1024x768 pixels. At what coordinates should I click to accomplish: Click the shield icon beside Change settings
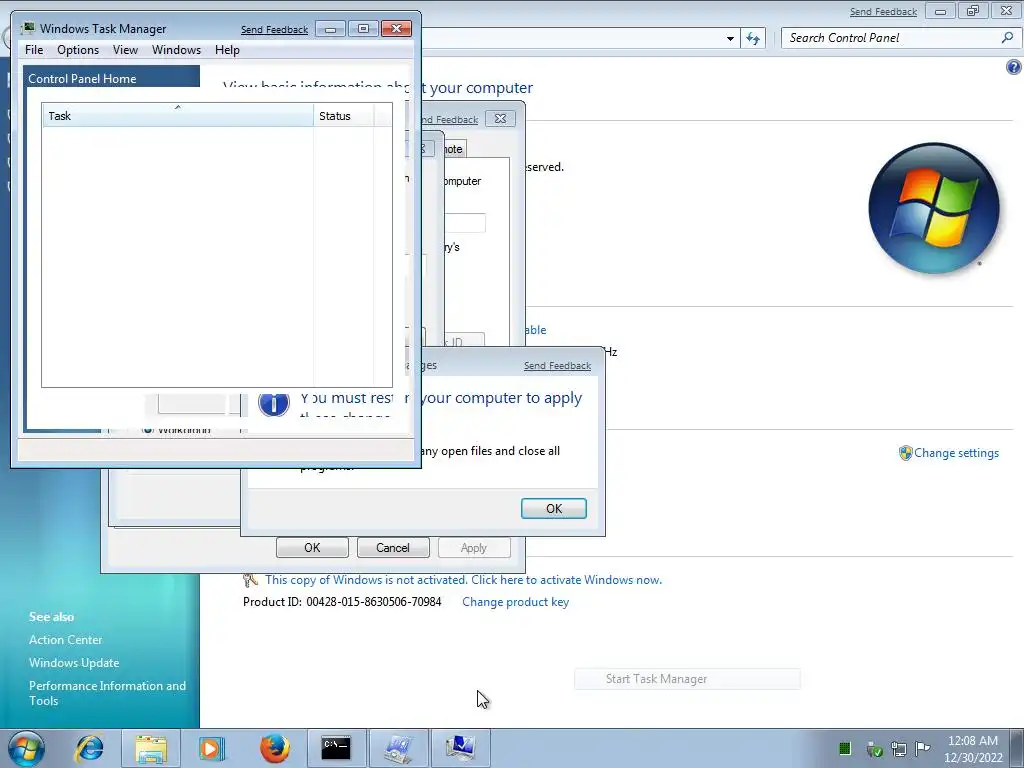pos(905,453)
